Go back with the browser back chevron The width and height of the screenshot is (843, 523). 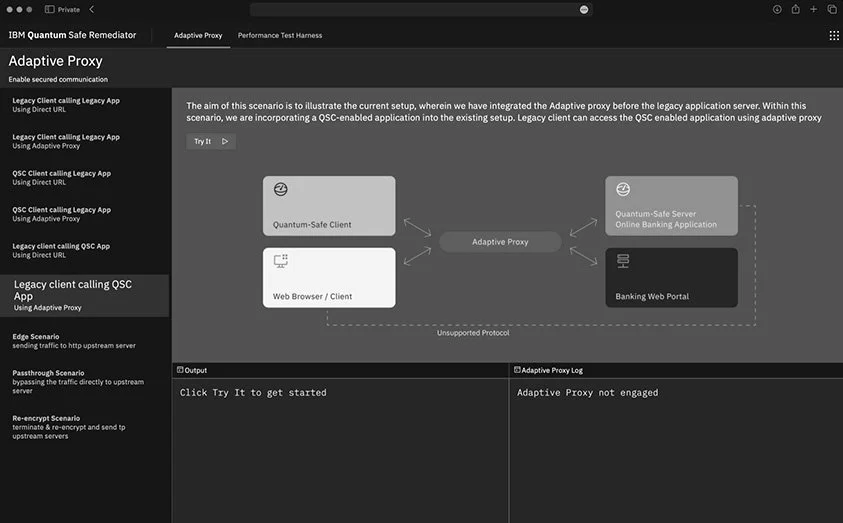click(92, 9)
